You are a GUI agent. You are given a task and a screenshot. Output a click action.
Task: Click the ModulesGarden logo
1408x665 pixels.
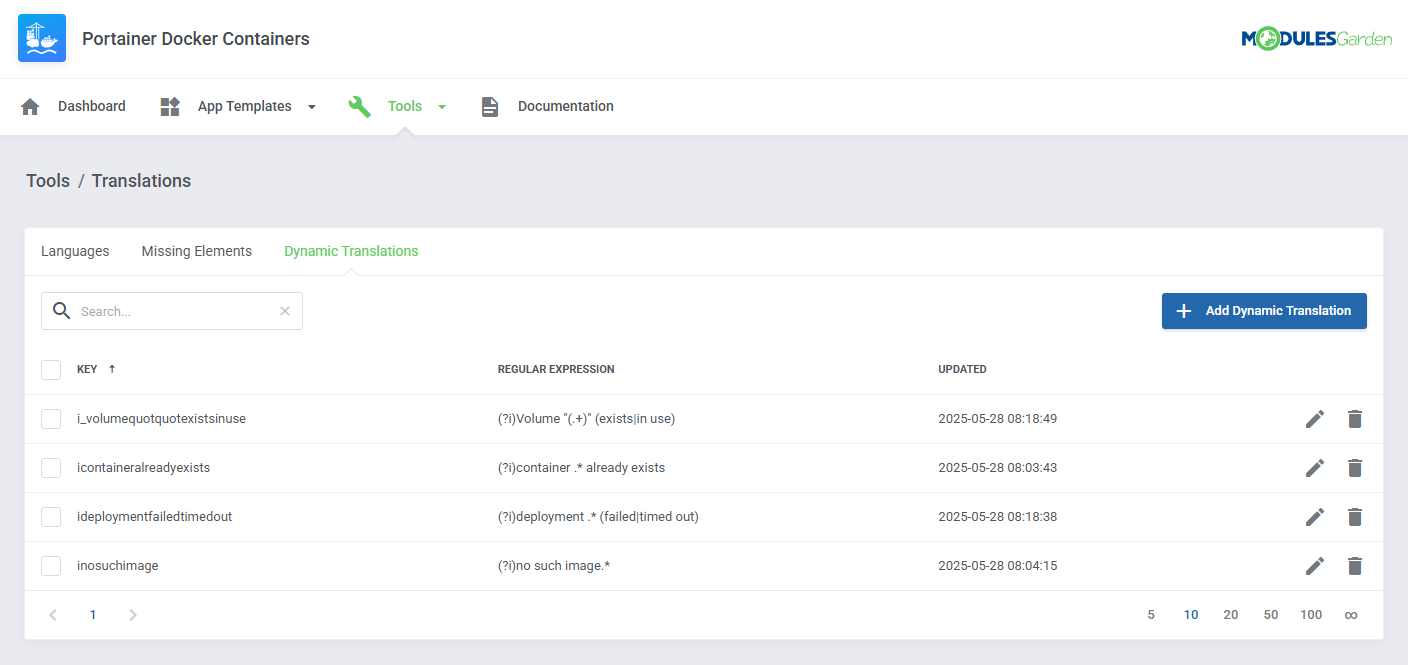pos(1317,38)
